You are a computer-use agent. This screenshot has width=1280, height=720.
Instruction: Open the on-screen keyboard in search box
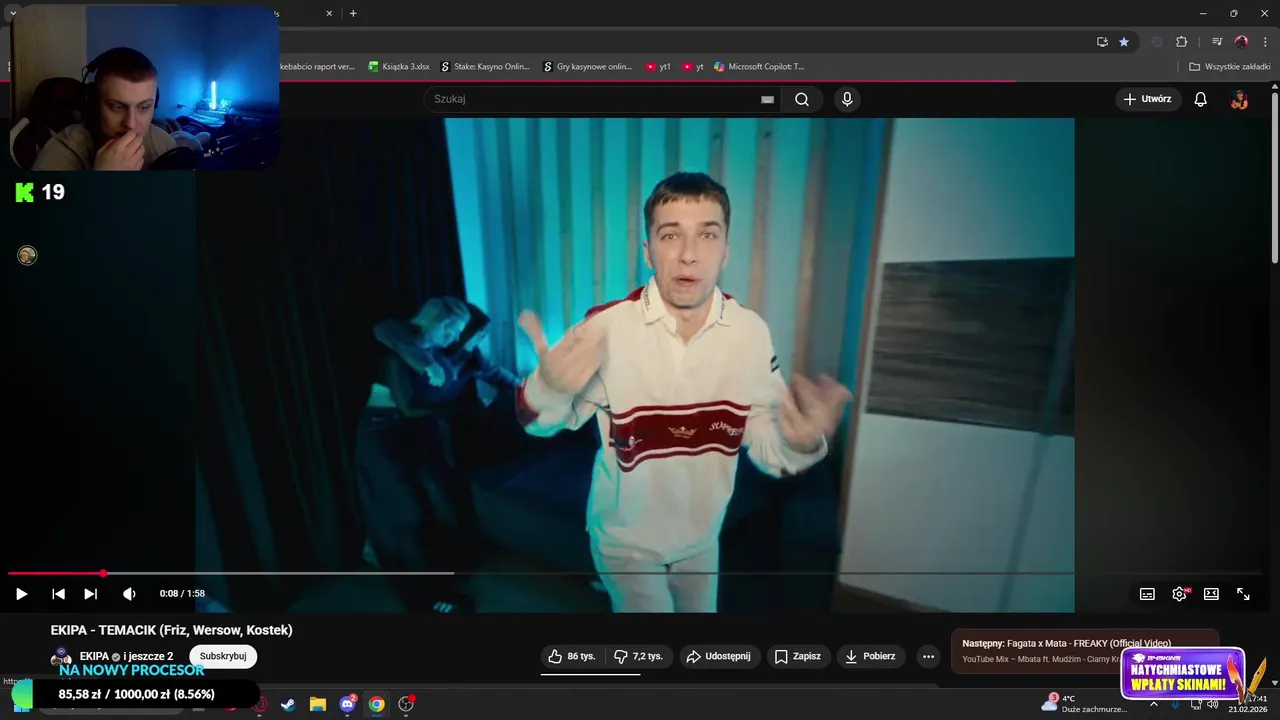(767, 99)
